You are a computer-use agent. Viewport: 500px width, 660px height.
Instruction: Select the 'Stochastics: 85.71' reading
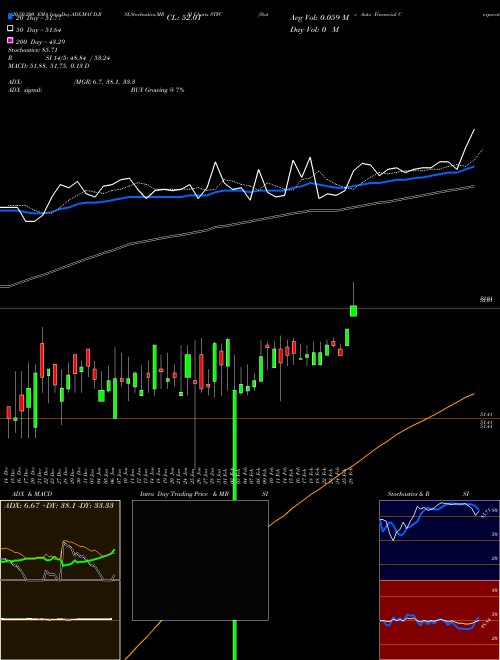(x=33, y=50)
